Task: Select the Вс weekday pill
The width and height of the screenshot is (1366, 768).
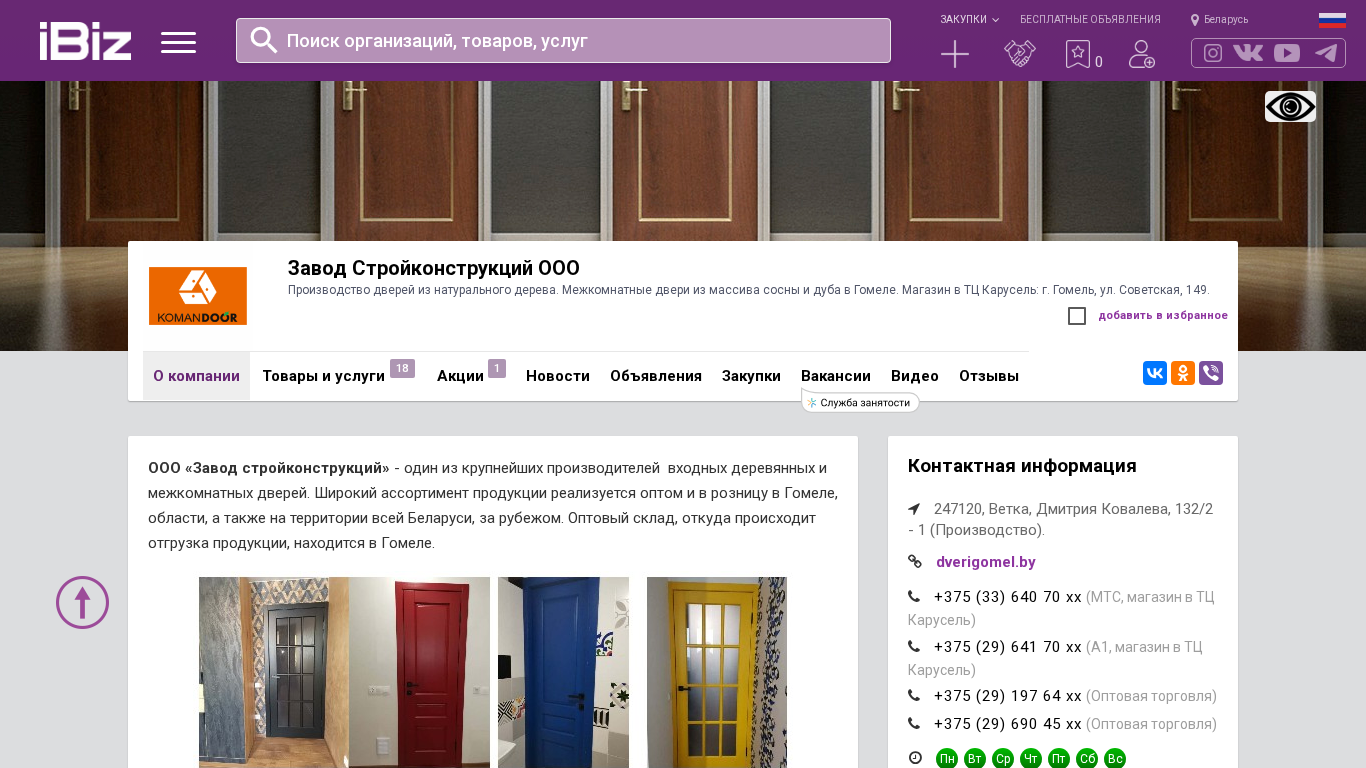Action: pos(1115,759)
